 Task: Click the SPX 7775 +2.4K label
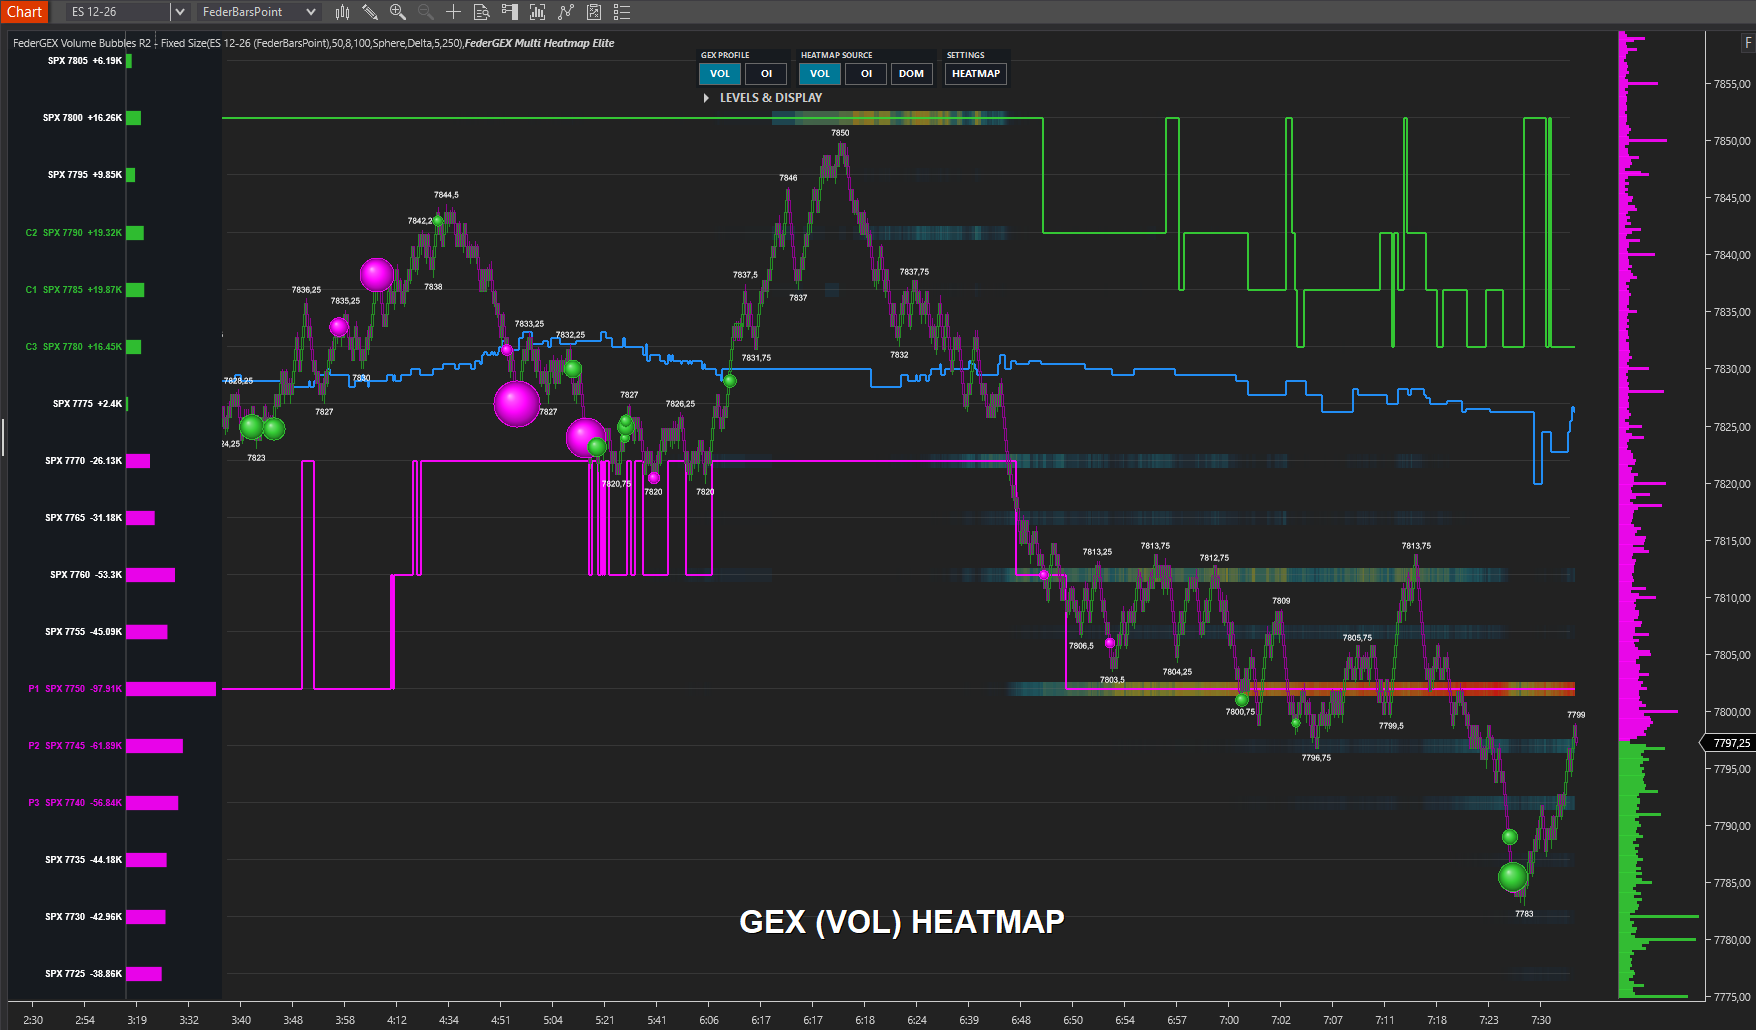click(87, 404)
